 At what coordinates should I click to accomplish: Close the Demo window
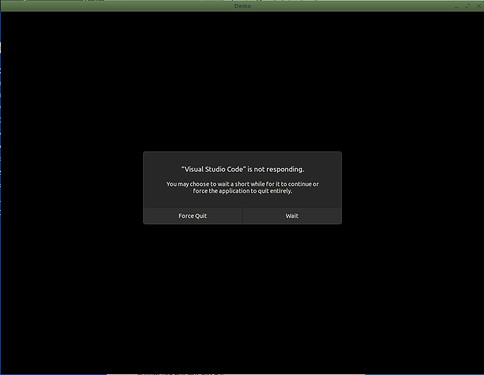pos(478,6)
